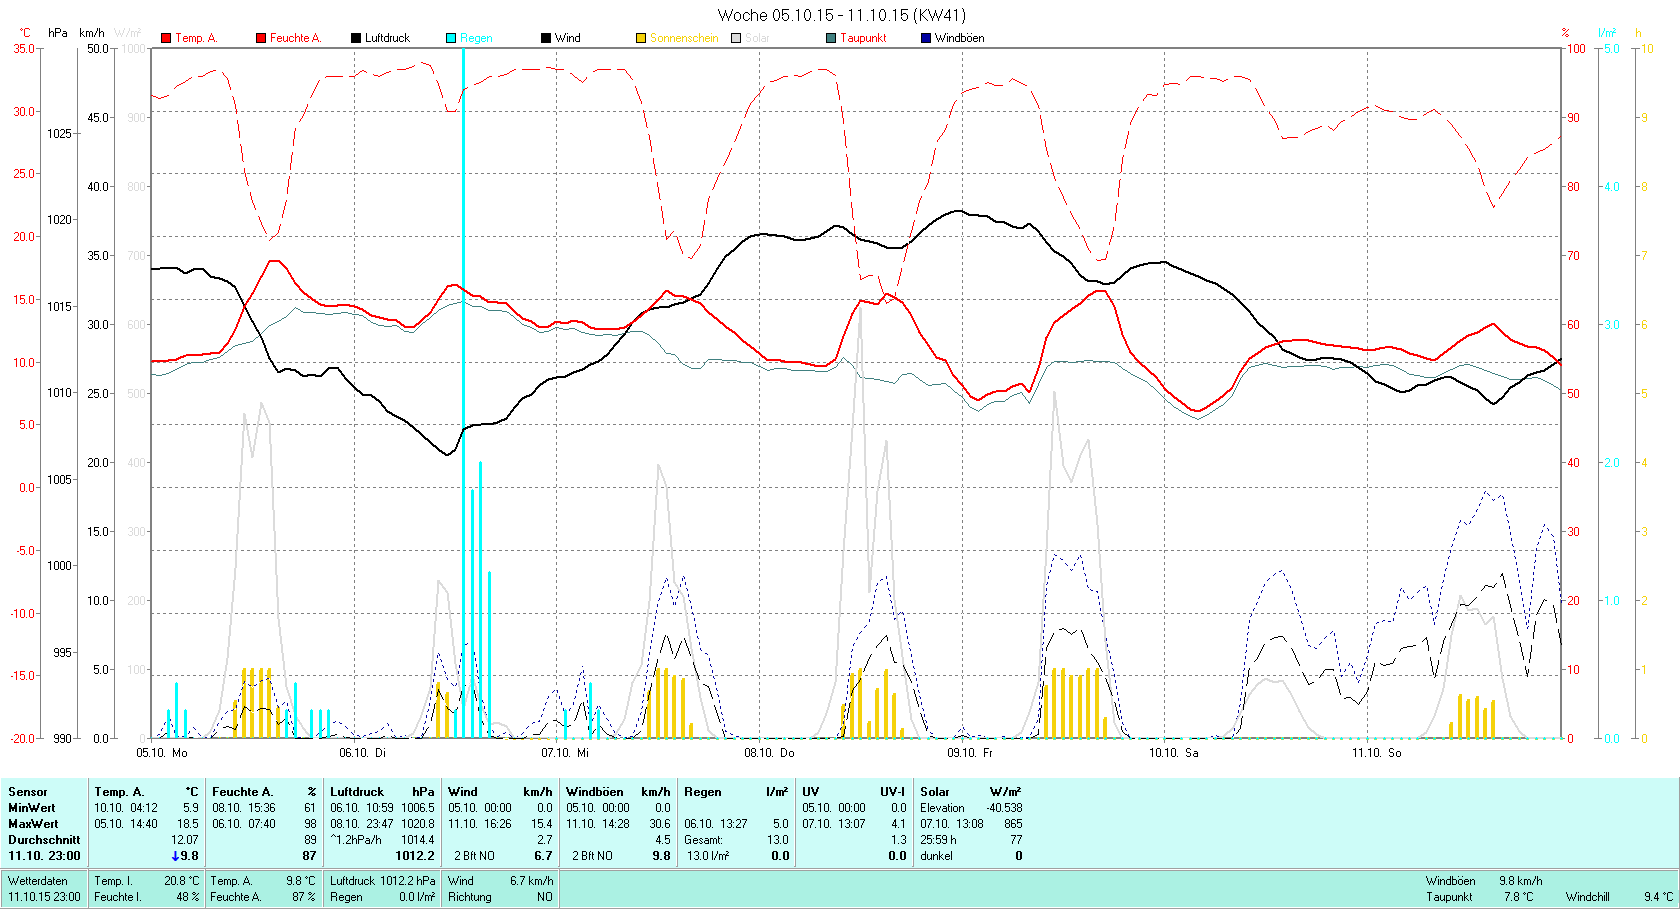The height and width of the screenshot is (909, 1680).
Task: Click the maximum temperature value '18.5'
Action: point(187,823)
